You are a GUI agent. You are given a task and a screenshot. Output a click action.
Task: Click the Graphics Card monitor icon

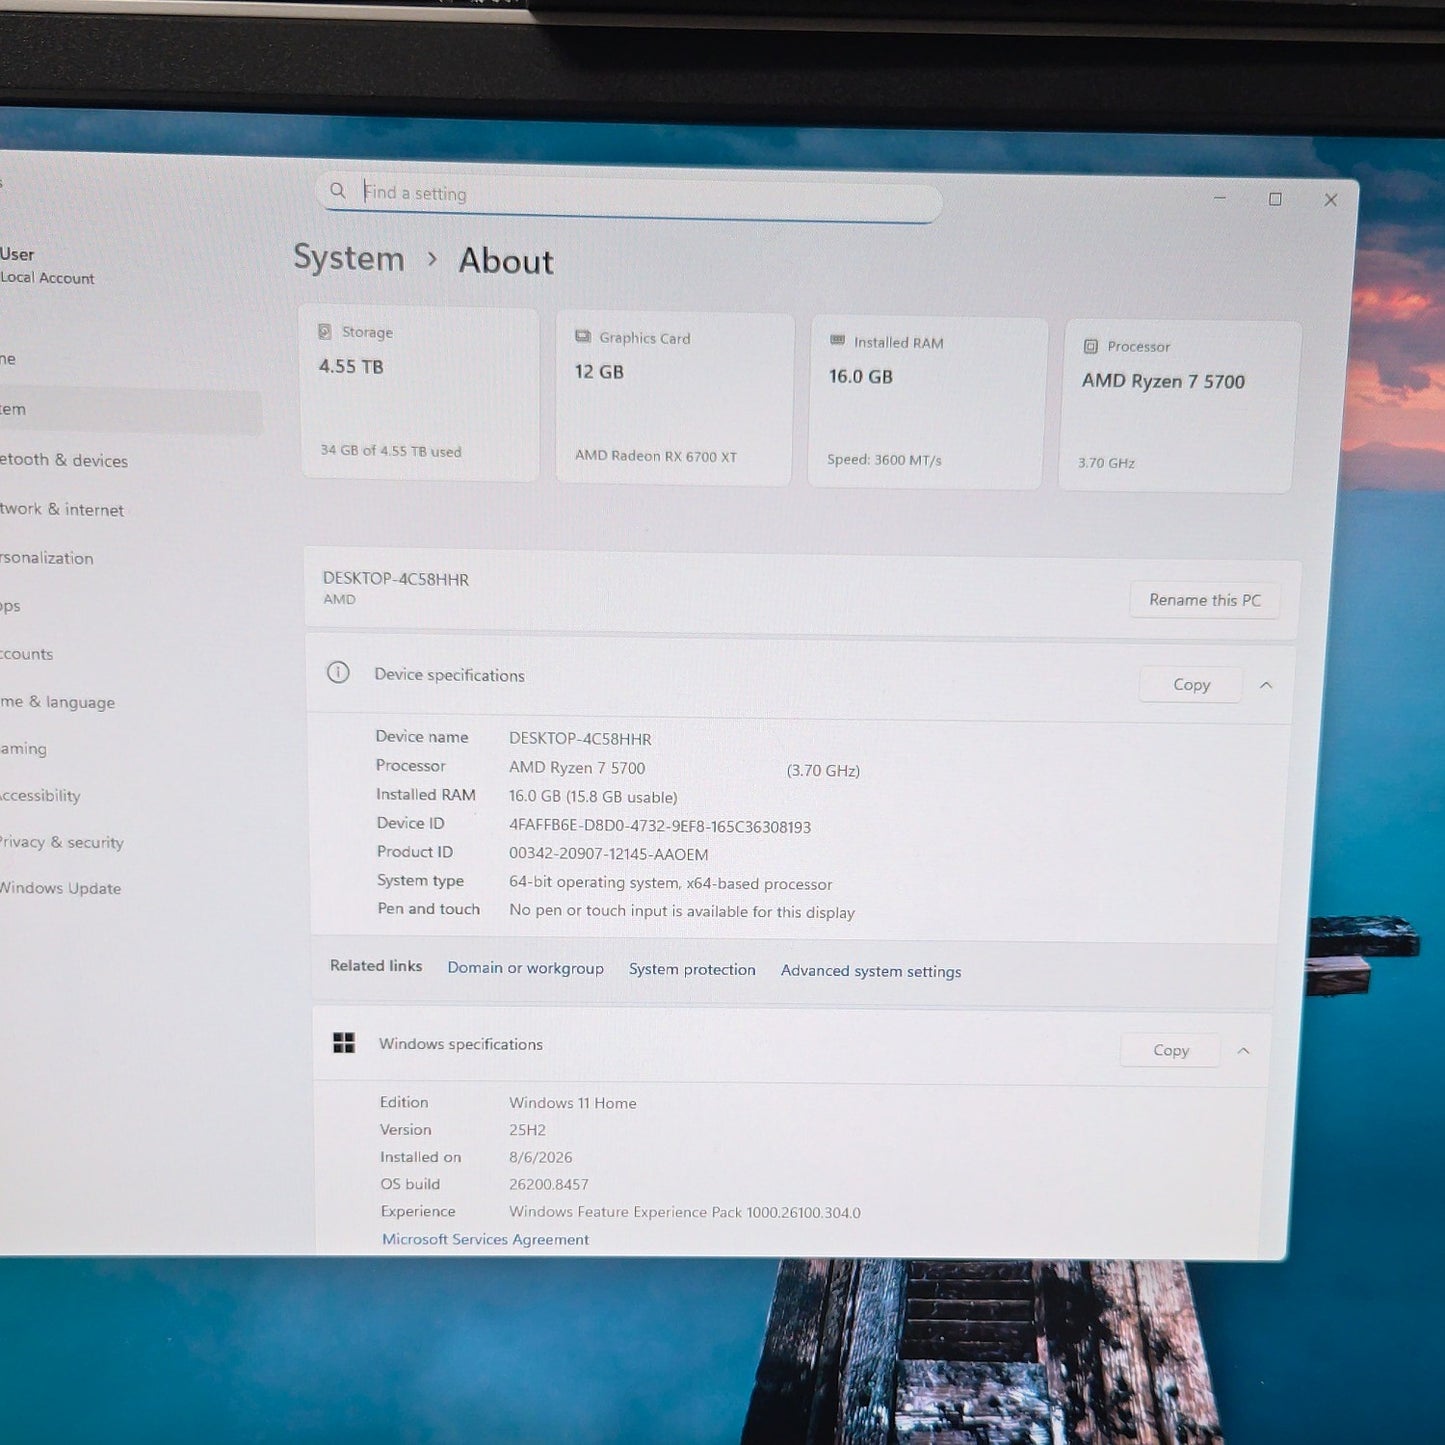point(583,337)
